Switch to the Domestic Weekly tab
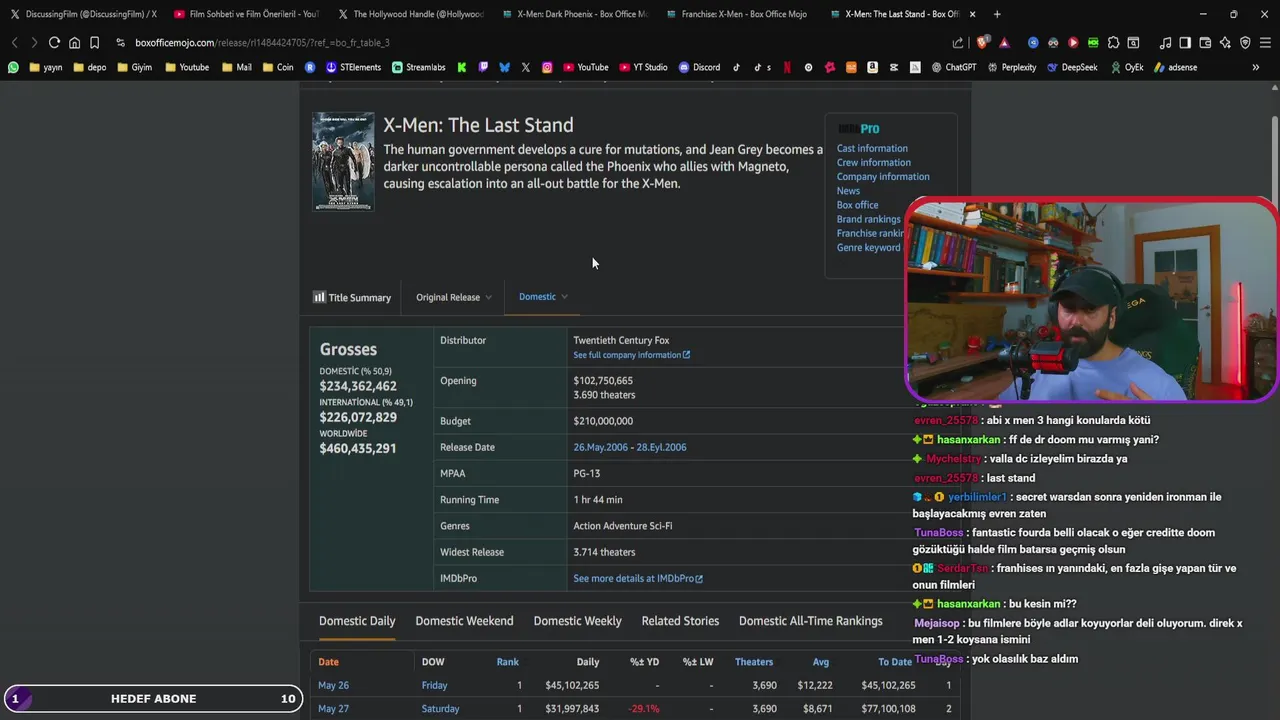The height and width of the screenshot is (720, 1280). tap(577, 621)
